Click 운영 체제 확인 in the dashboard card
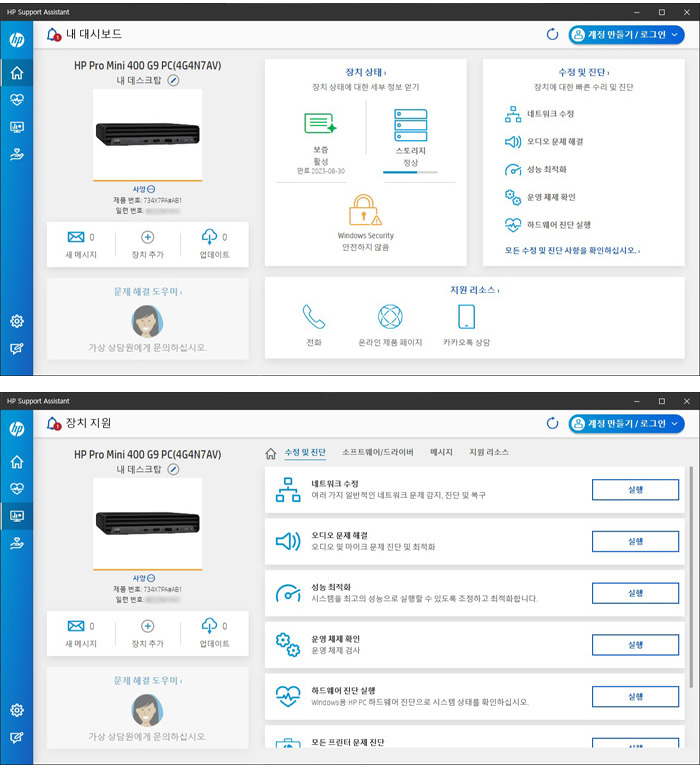The height and width of the screenshot is (769, 700). 540,197
